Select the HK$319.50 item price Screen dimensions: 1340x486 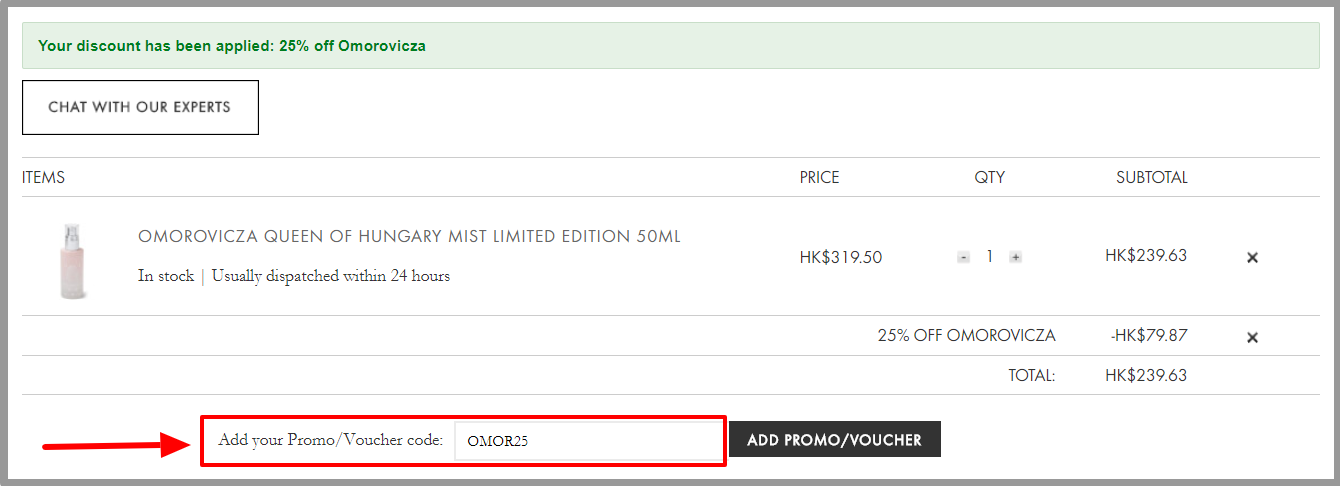click(x=840, y=257)
